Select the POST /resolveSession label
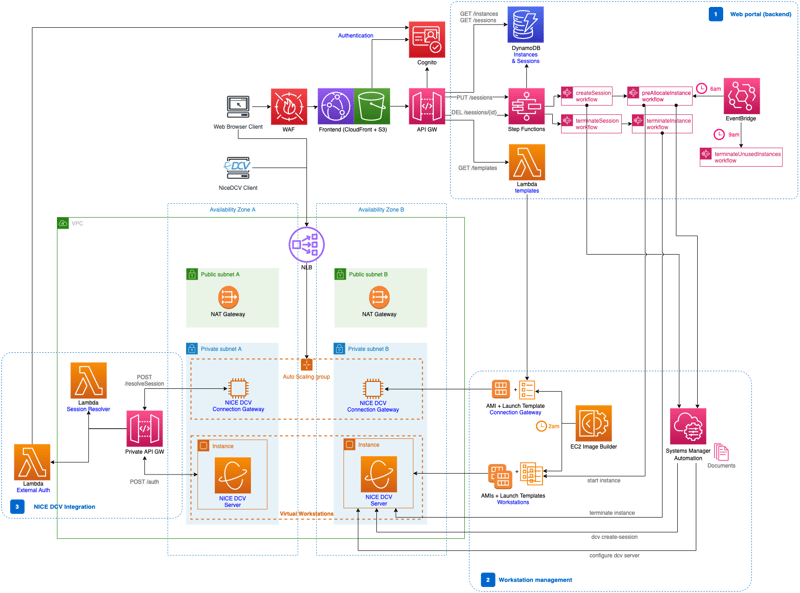 [144, 380]
